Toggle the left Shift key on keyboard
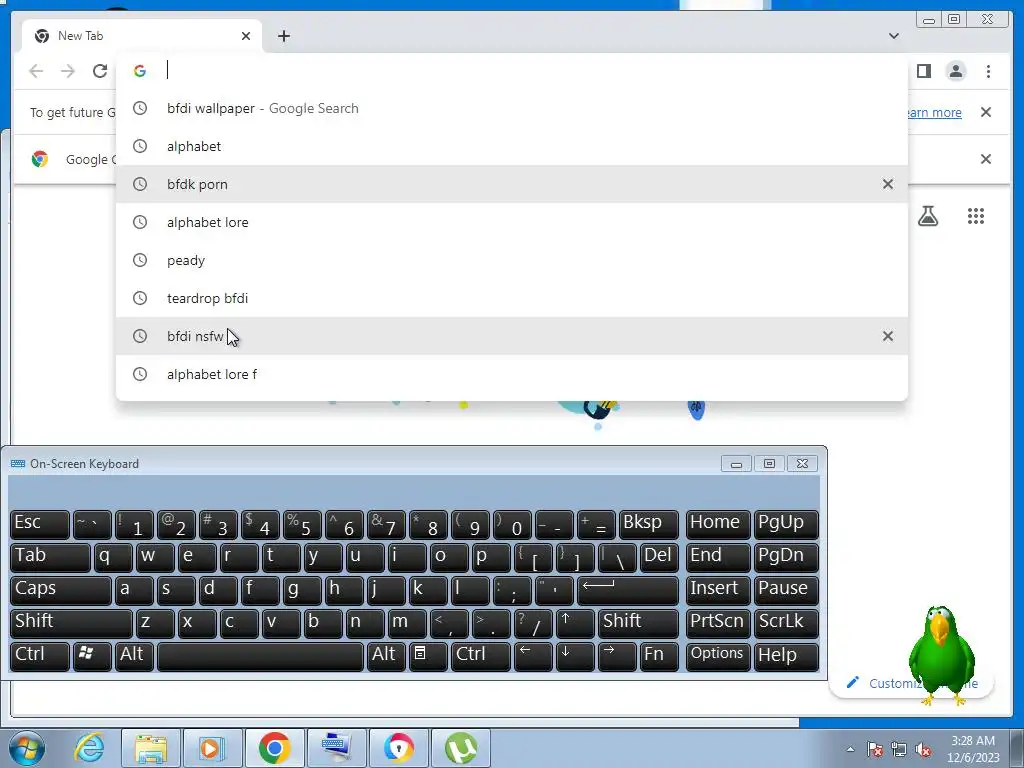This screenshot has width=1024, height=768. [71, 623]
